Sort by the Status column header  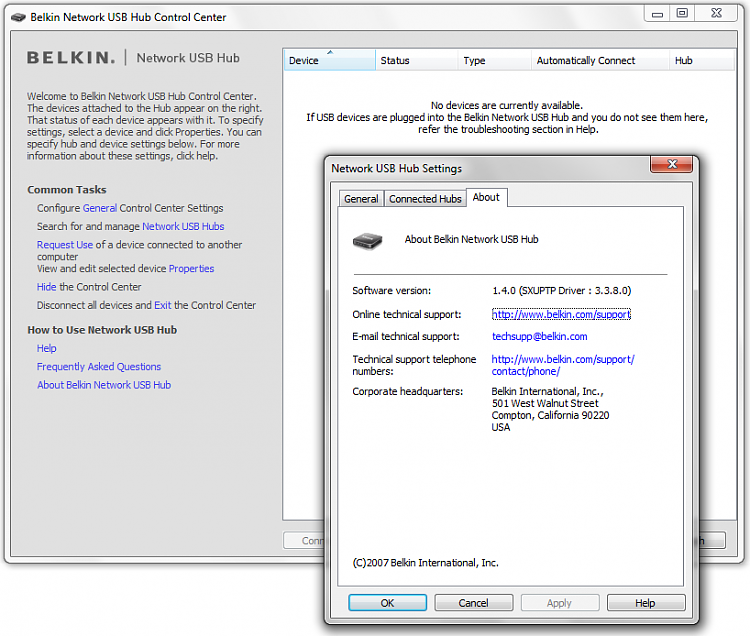(417, 61)
